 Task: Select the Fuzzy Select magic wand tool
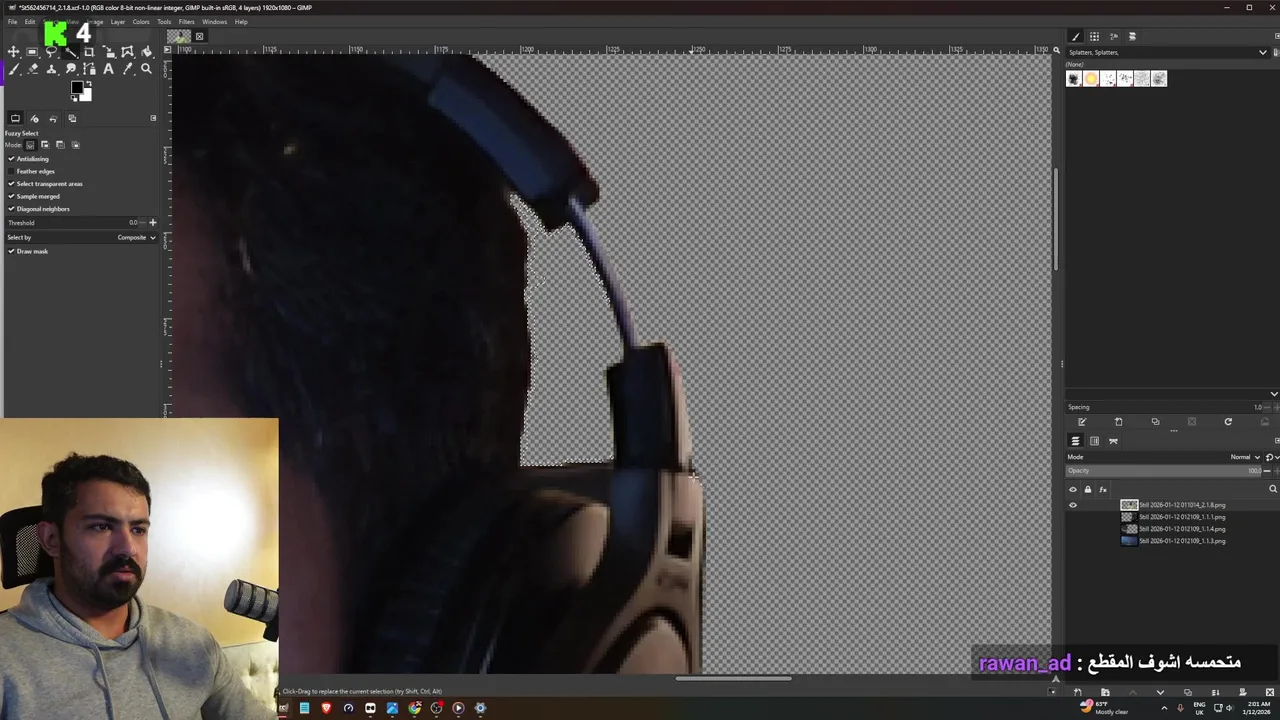pyautogui.click(x=70, y=51)
